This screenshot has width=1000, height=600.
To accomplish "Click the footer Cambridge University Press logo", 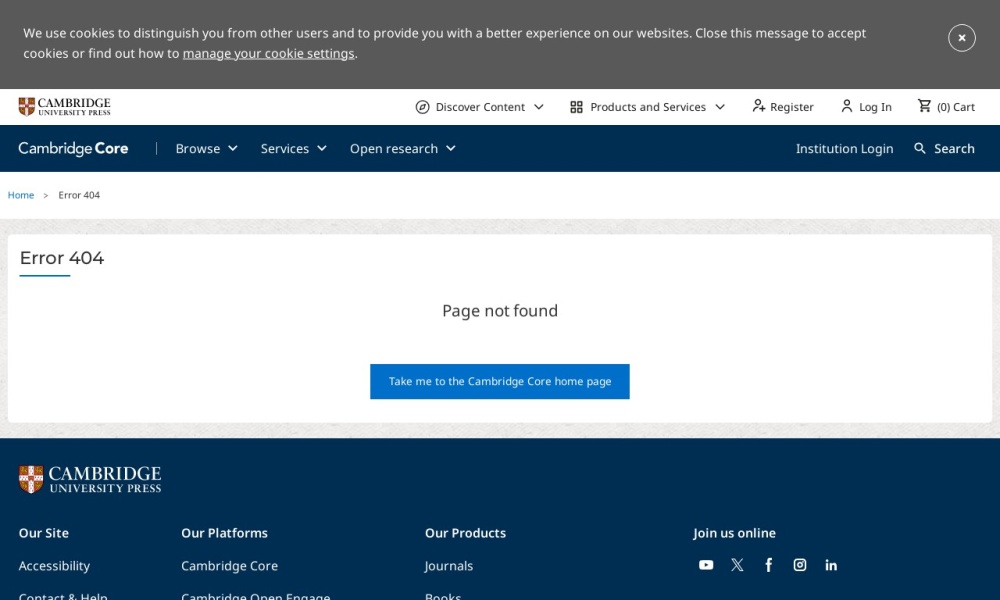I will point(90,479).
